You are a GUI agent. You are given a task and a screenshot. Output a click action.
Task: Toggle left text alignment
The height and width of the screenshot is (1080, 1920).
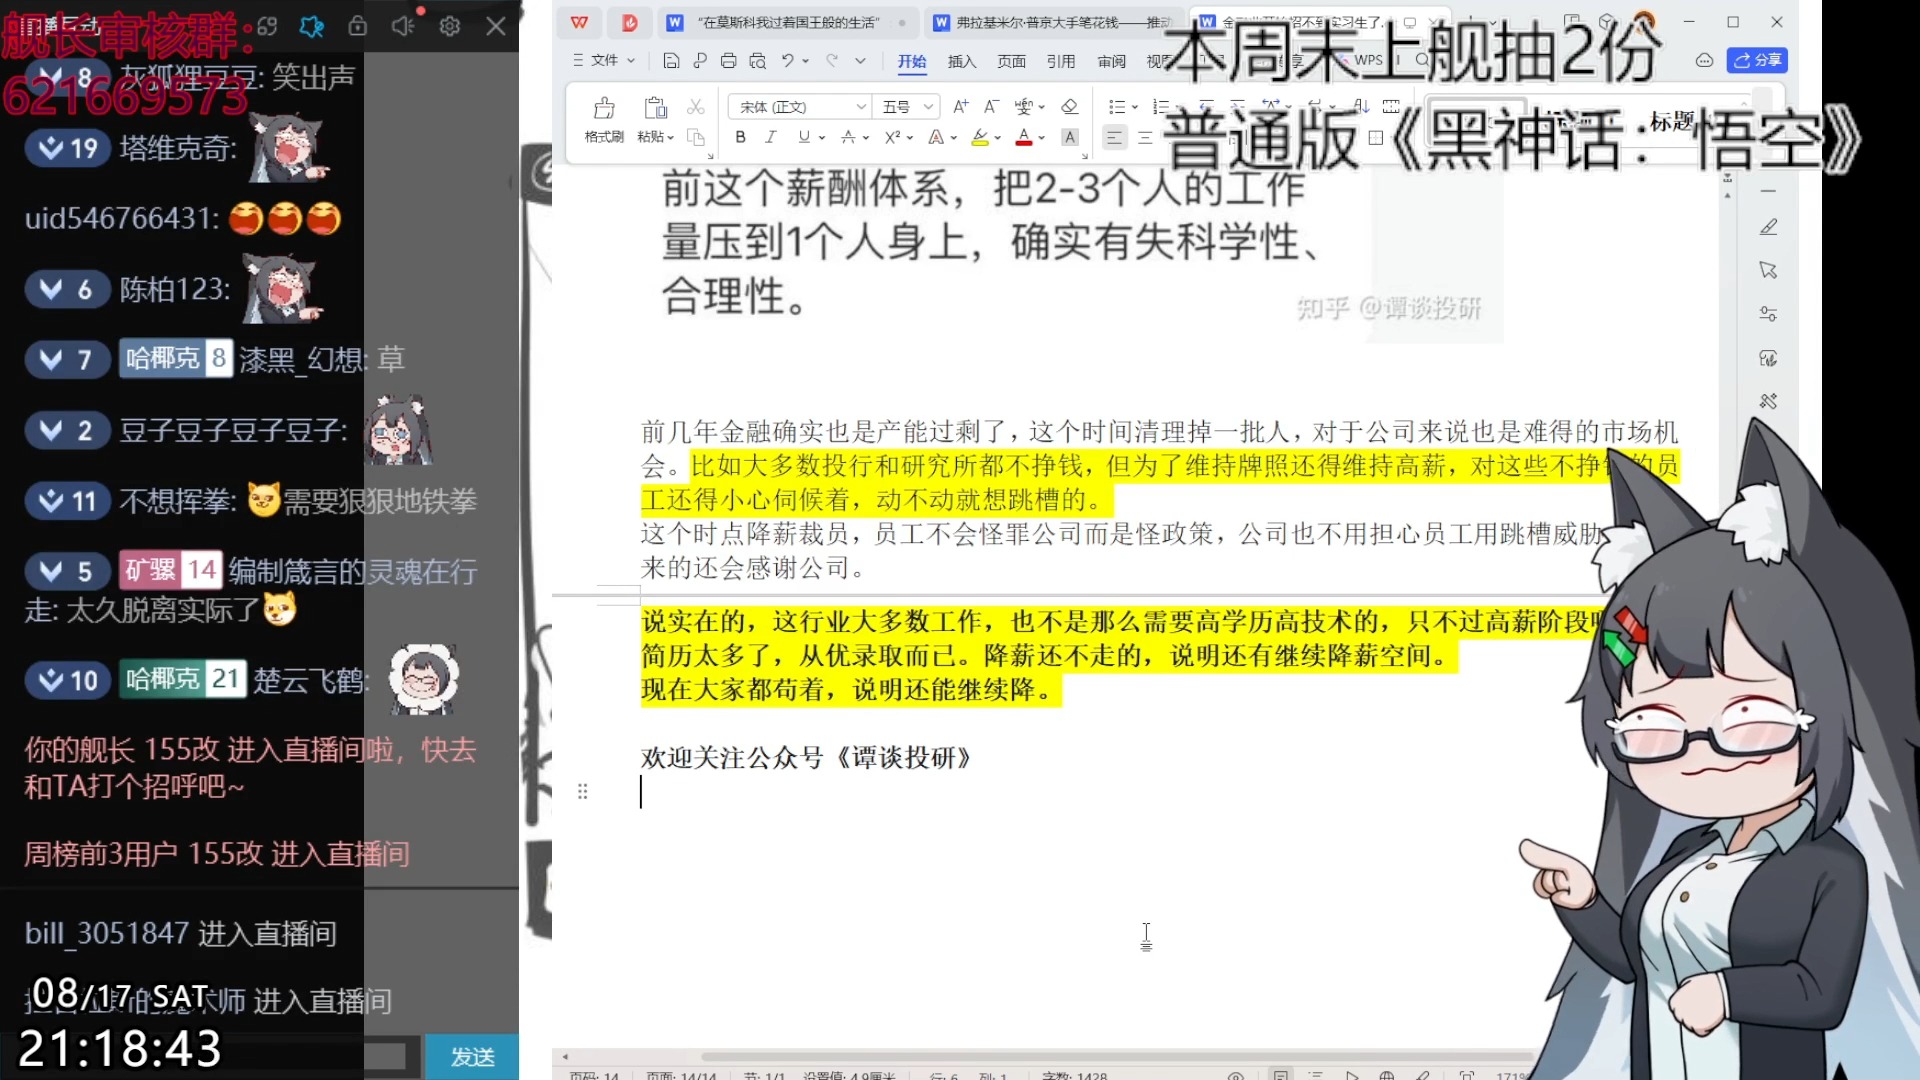(1114, 138)
